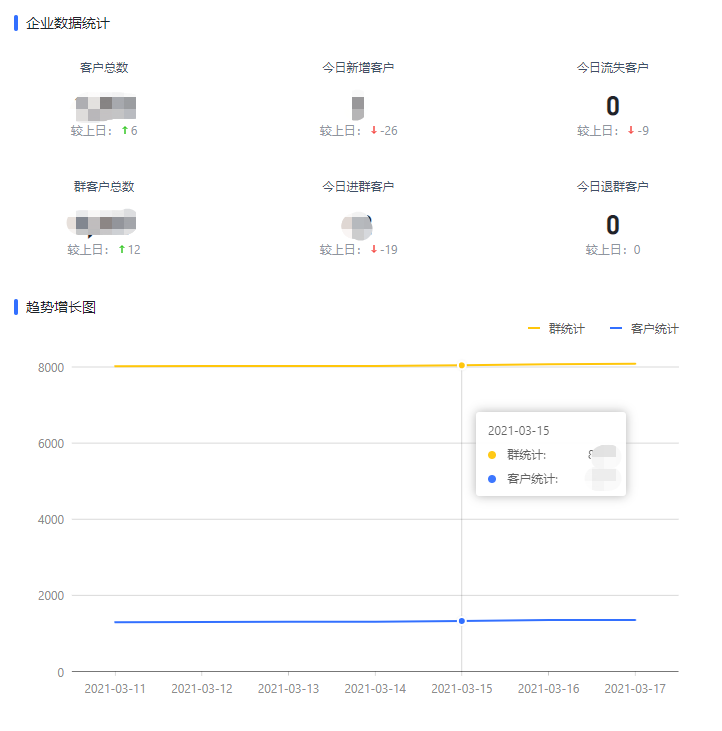The height and width of the screenshot is (731, 722).
Task: Click the green up arrow beside 12
Action: coord(122,249)
